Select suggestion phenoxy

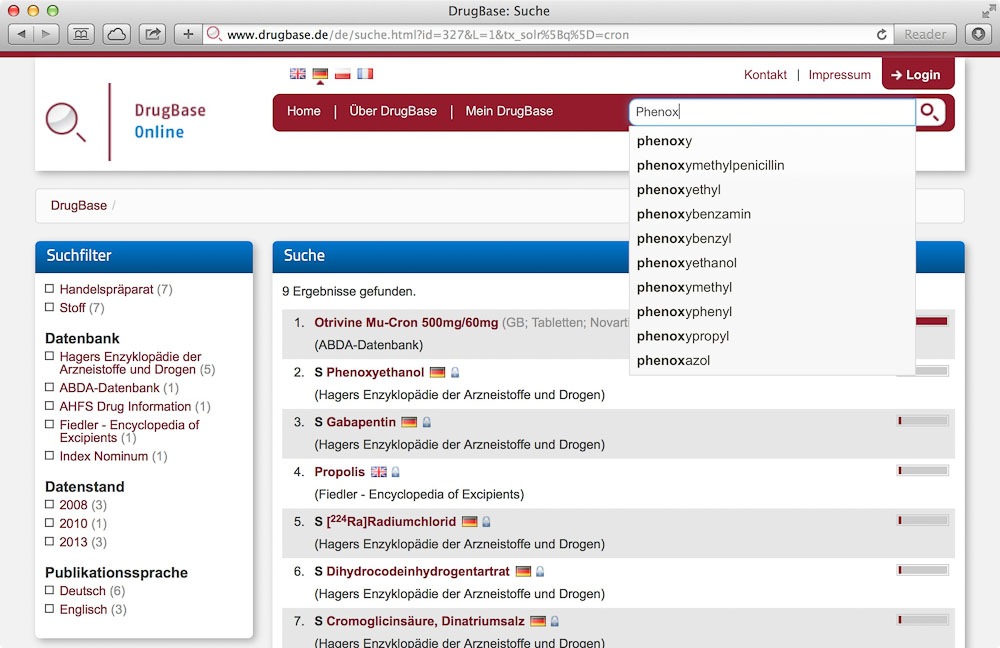click(772, 141)
